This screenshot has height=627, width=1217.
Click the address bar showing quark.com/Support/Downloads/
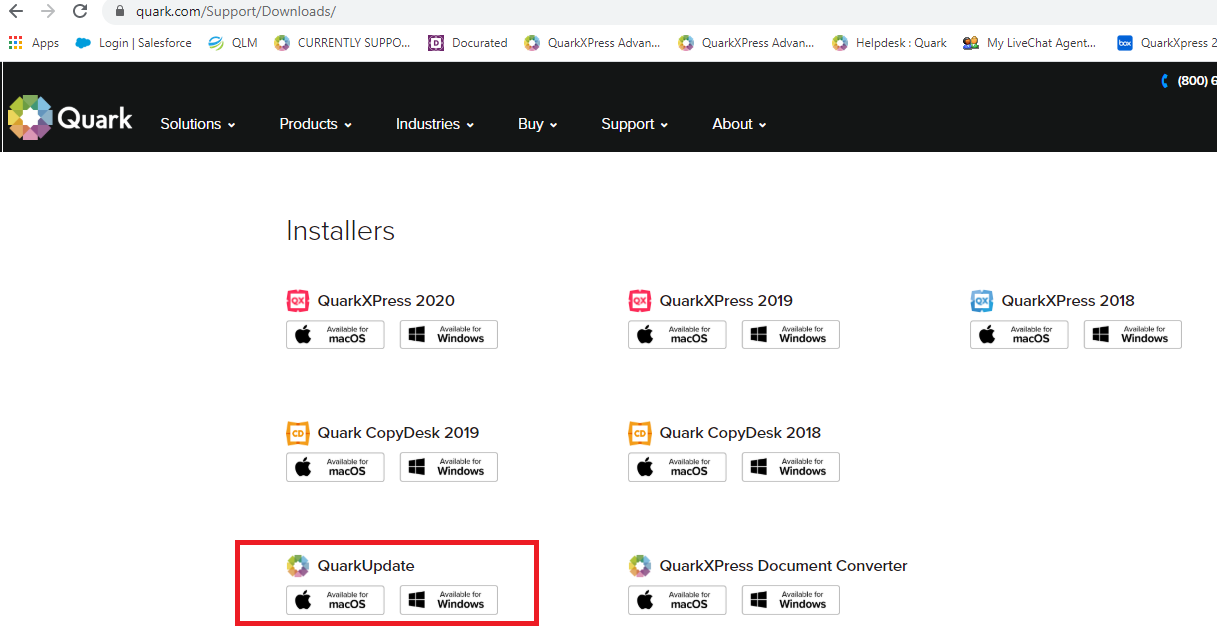tap(659, 12)
